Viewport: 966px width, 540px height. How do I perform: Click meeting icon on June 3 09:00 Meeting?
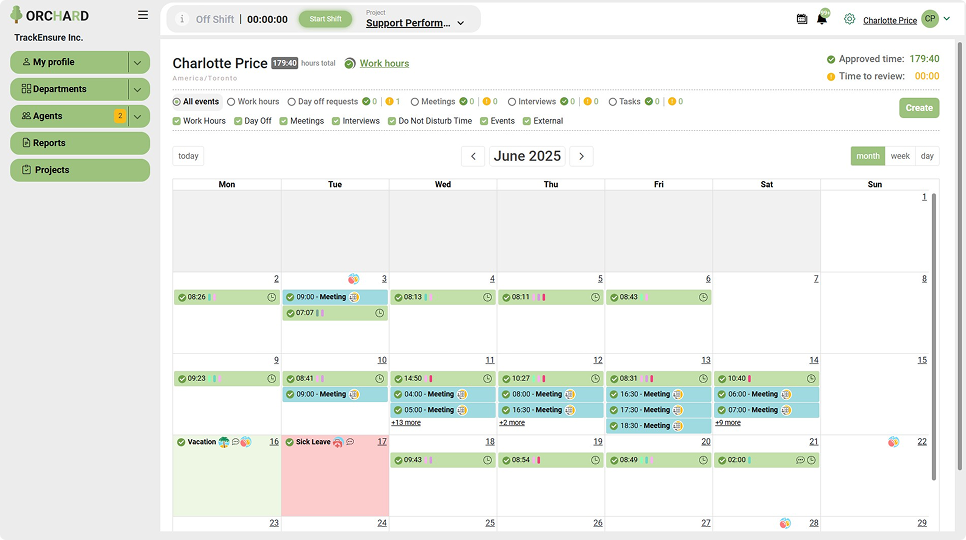click(354, 297)
